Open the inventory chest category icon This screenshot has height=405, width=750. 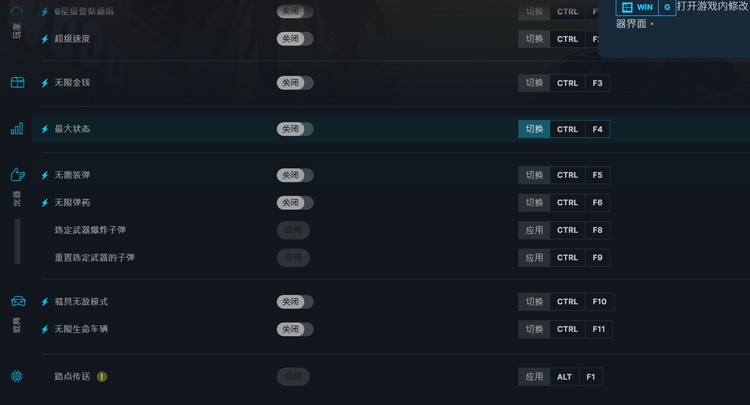18,82
